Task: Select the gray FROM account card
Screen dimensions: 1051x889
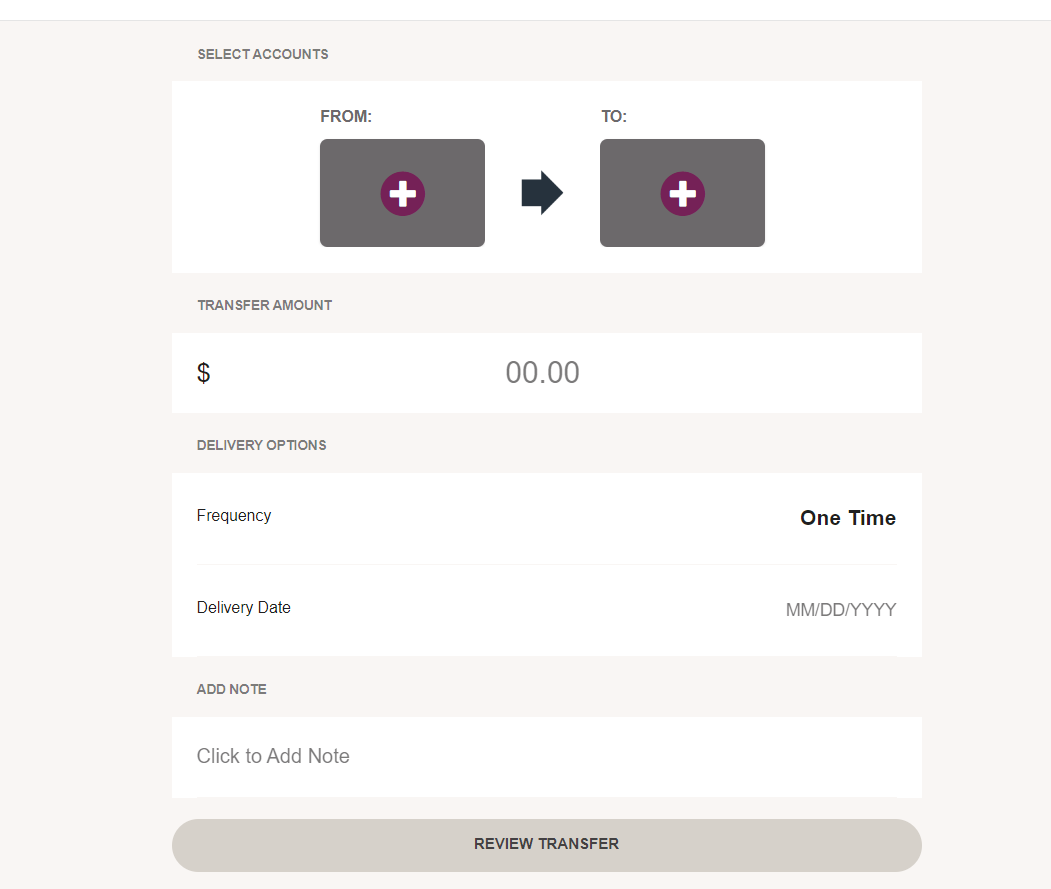Action: (x=402, y=193)
